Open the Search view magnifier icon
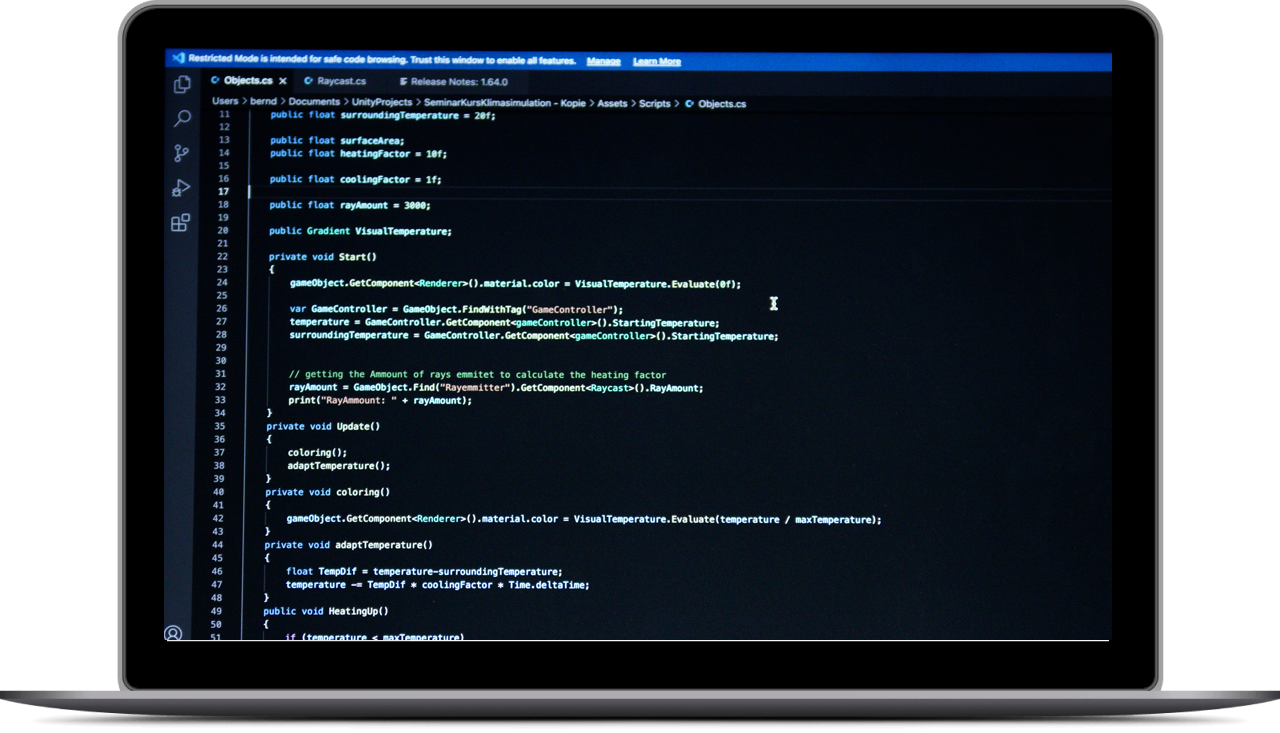 pos(182,119)
